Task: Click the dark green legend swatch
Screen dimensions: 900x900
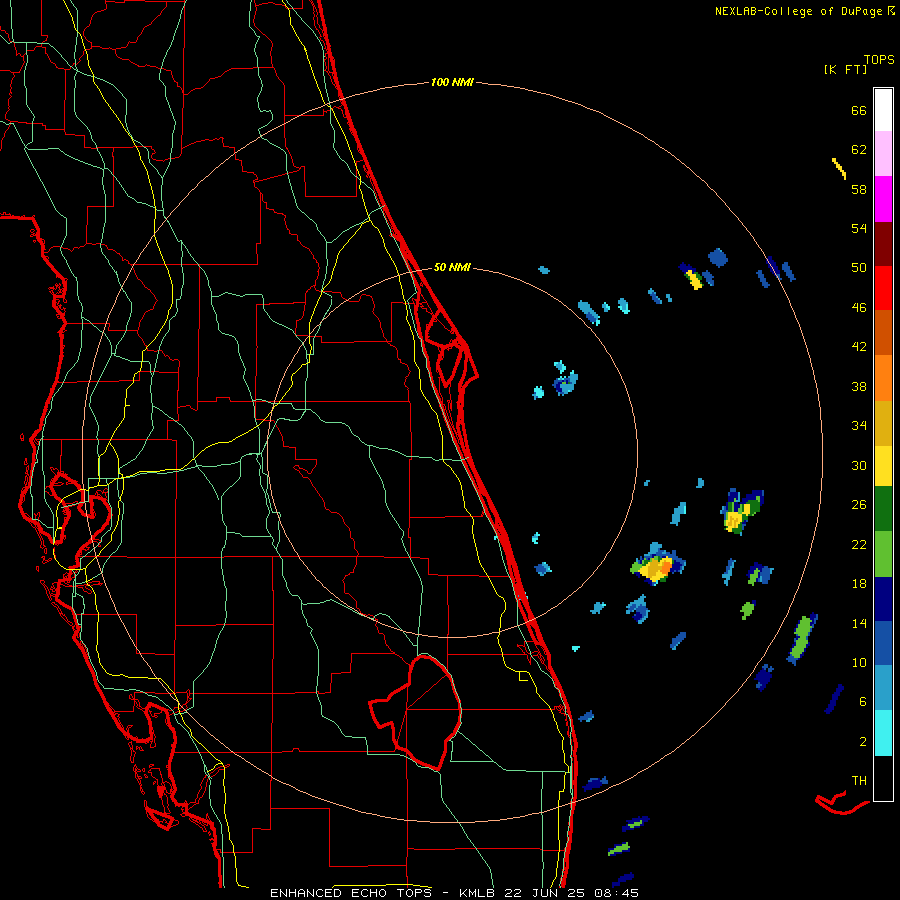Action: [x=883, y=509]
